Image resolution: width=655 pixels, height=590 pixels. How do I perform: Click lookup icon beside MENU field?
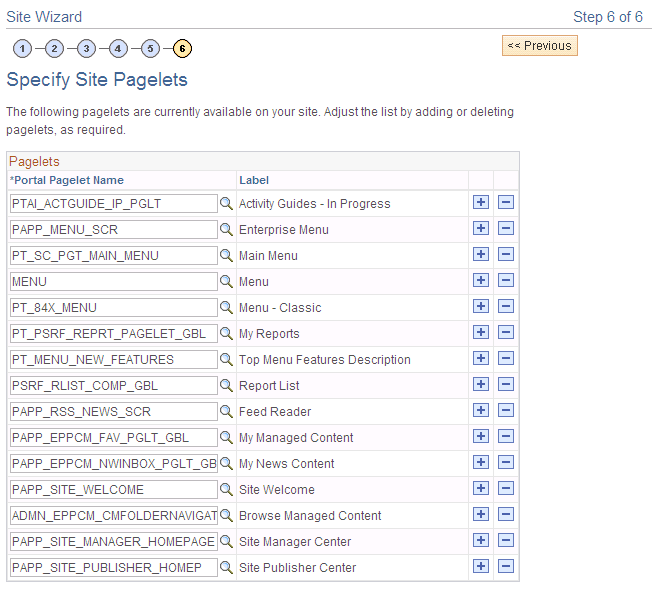[226, 282]
